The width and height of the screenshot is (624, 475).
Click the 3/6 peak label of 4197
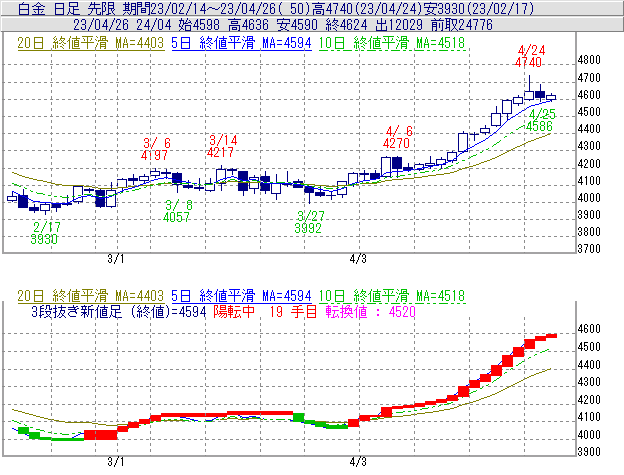[156, 149]
